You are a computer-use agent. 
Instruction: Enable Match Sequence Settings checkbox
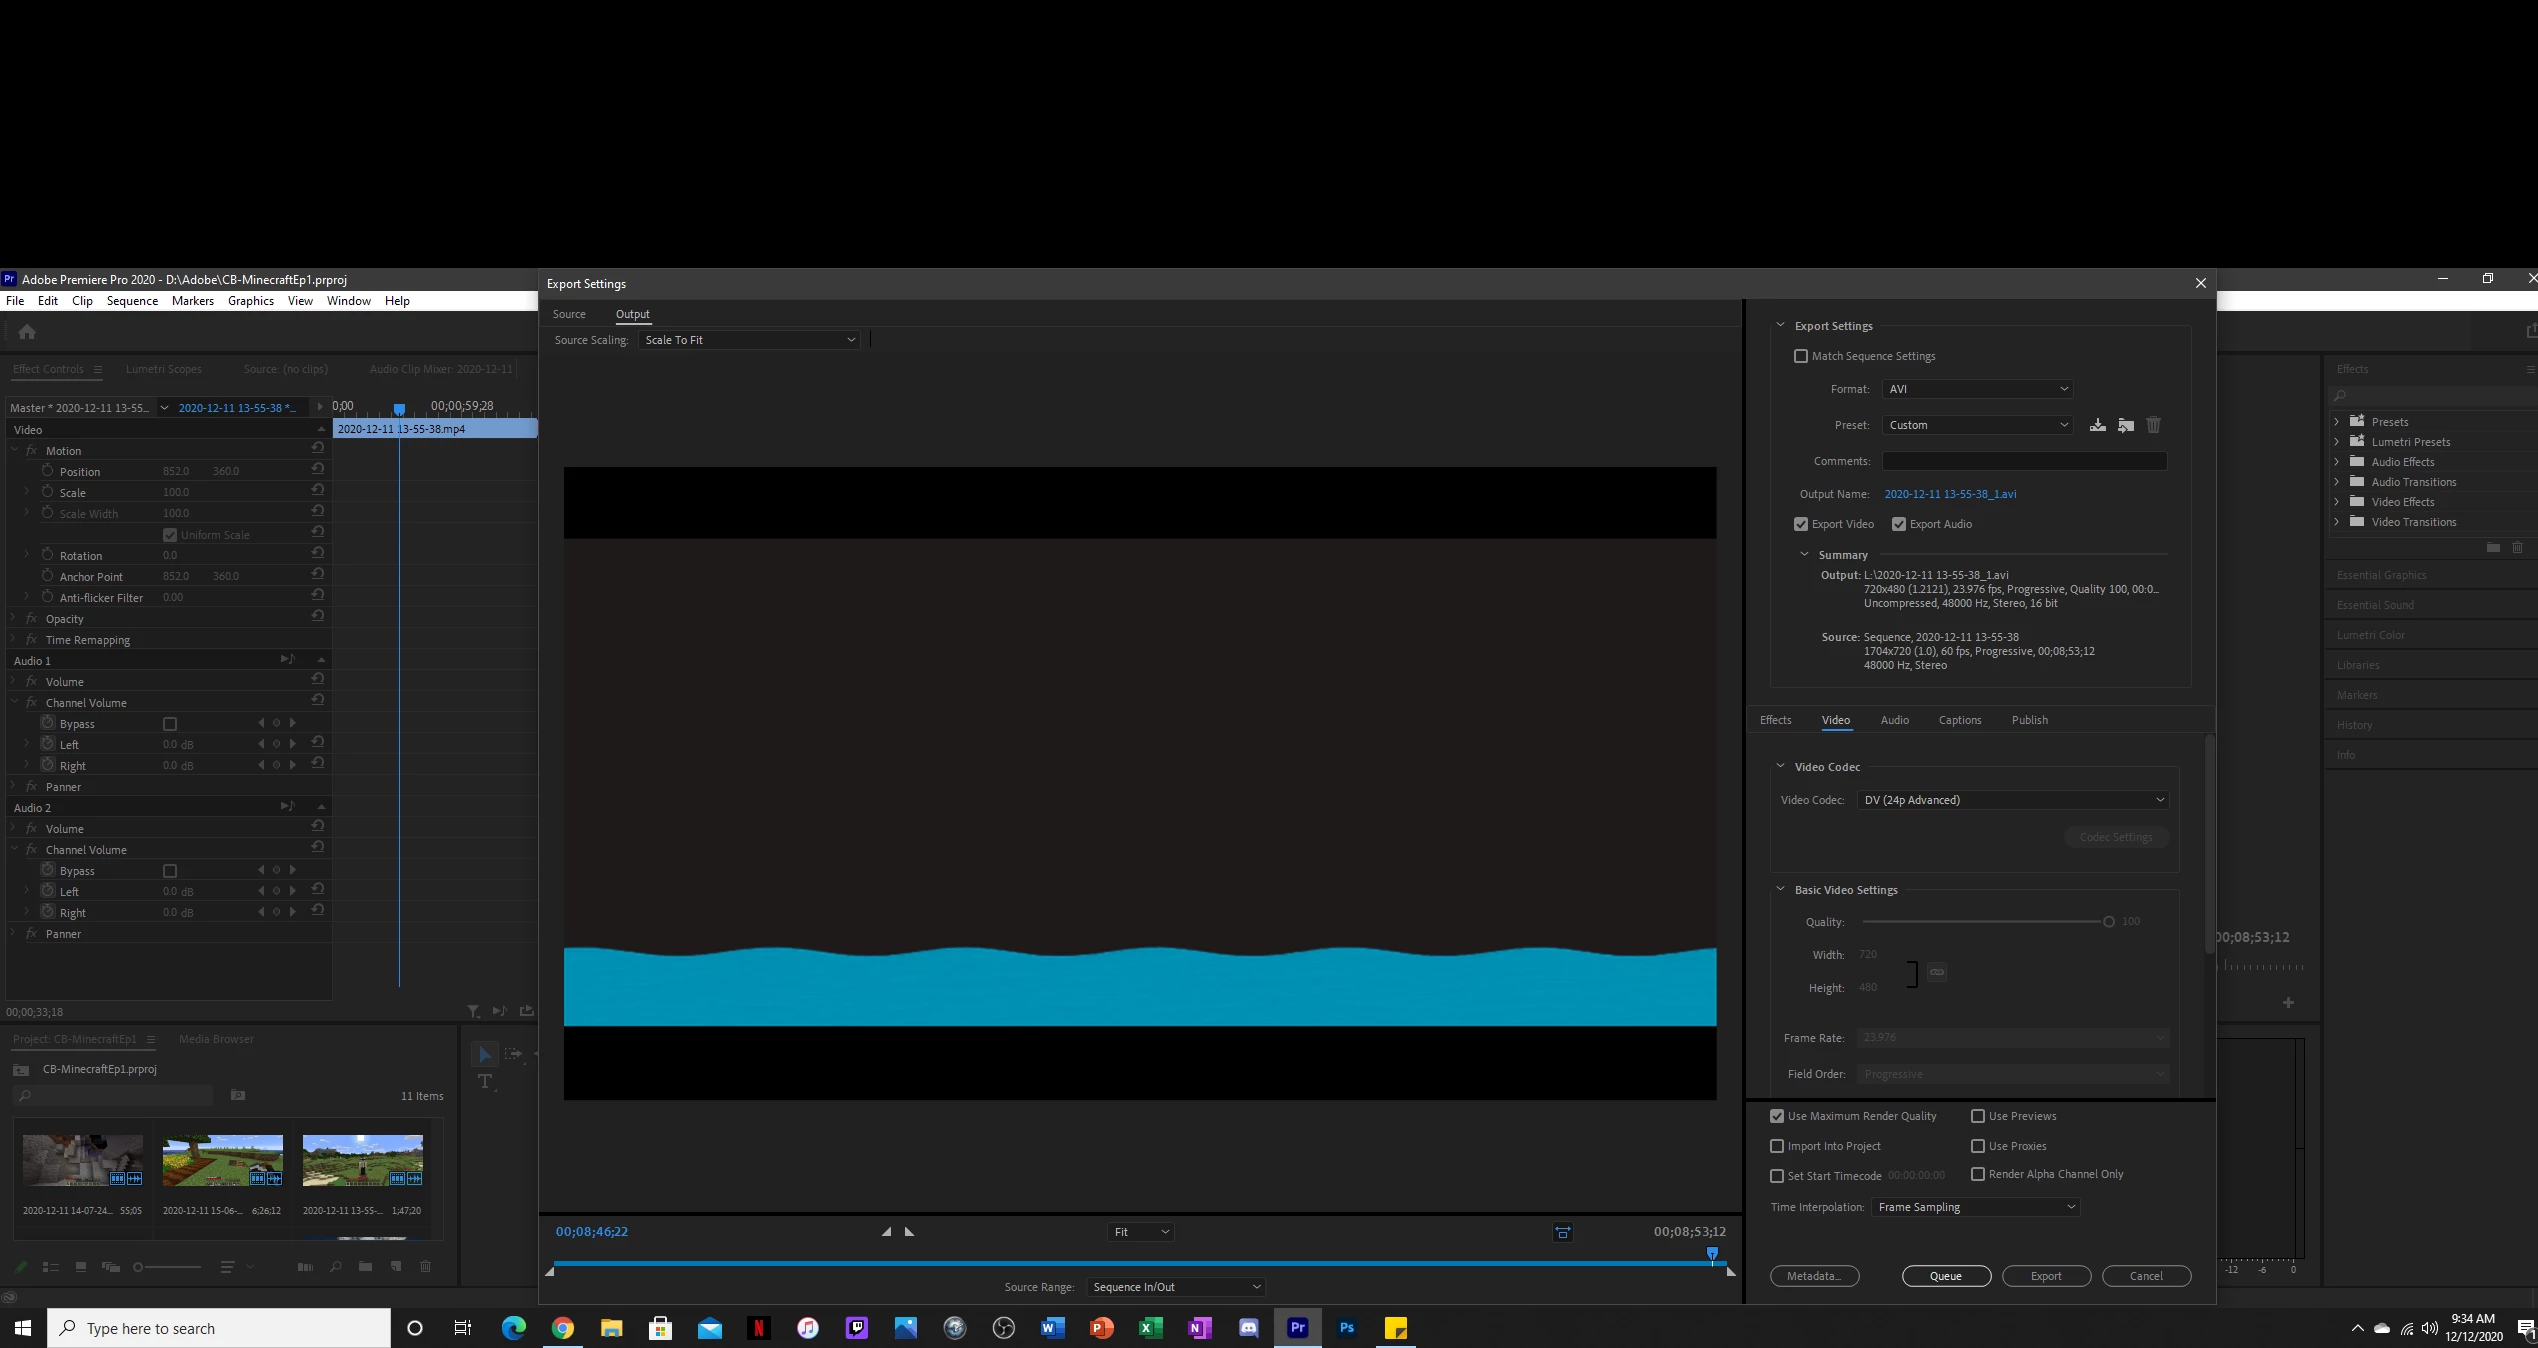pyautogui.click(x=1801, y=356)
